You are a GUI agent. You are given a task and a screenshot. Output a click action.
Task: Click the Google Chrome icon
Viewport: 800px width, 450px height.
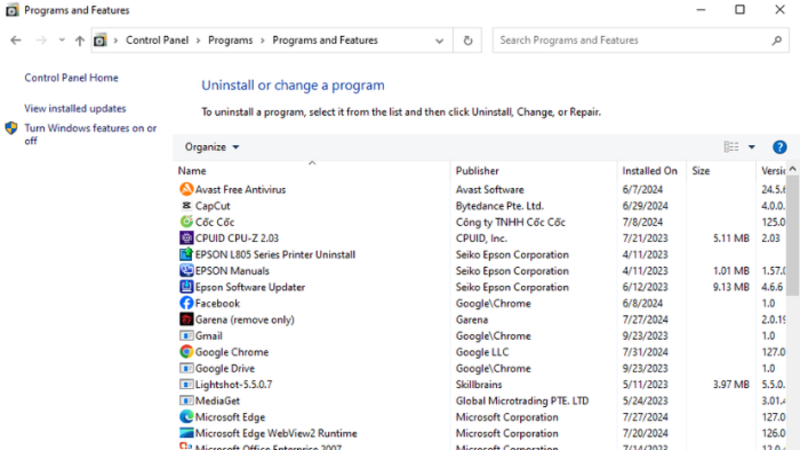[186, 352]
